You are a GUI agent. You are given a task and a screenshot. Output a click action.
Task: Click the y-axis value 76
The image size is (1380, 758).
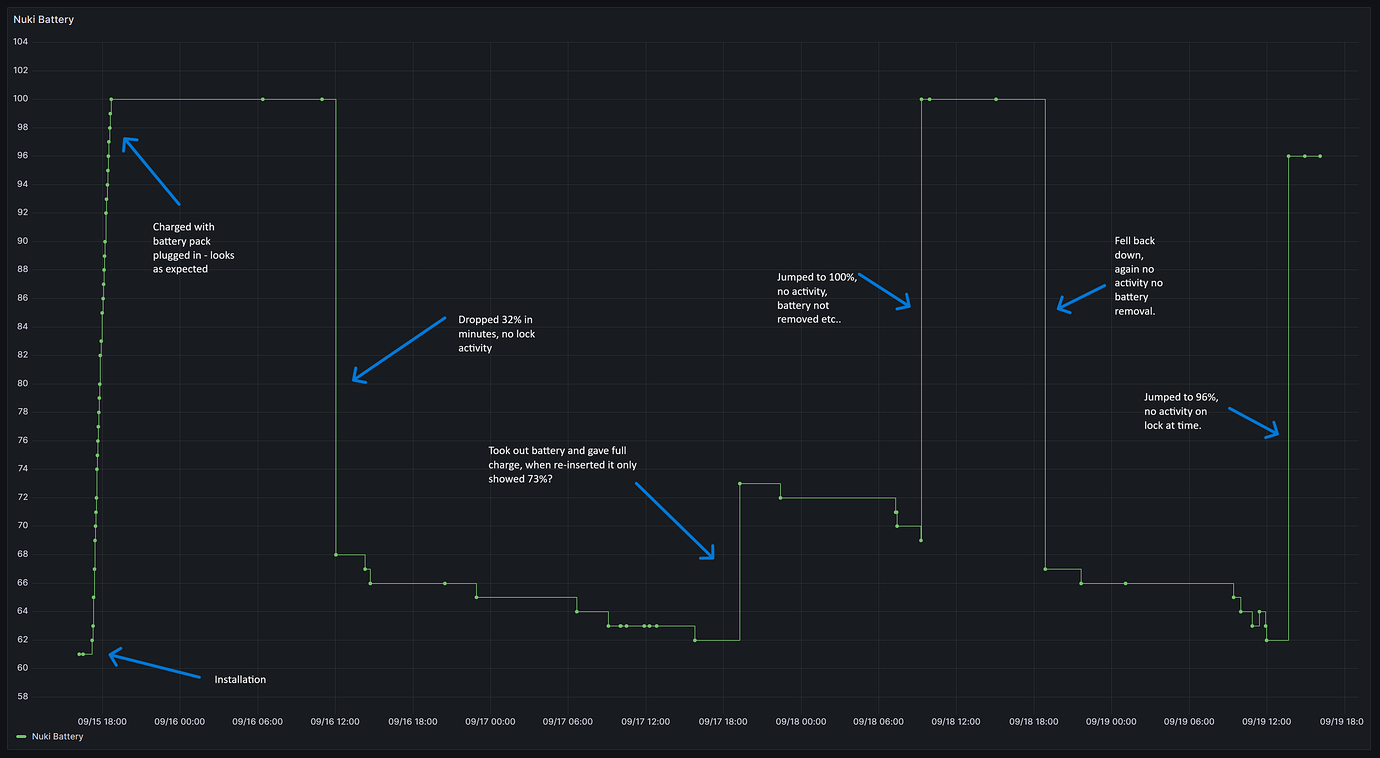click(22, 440)
